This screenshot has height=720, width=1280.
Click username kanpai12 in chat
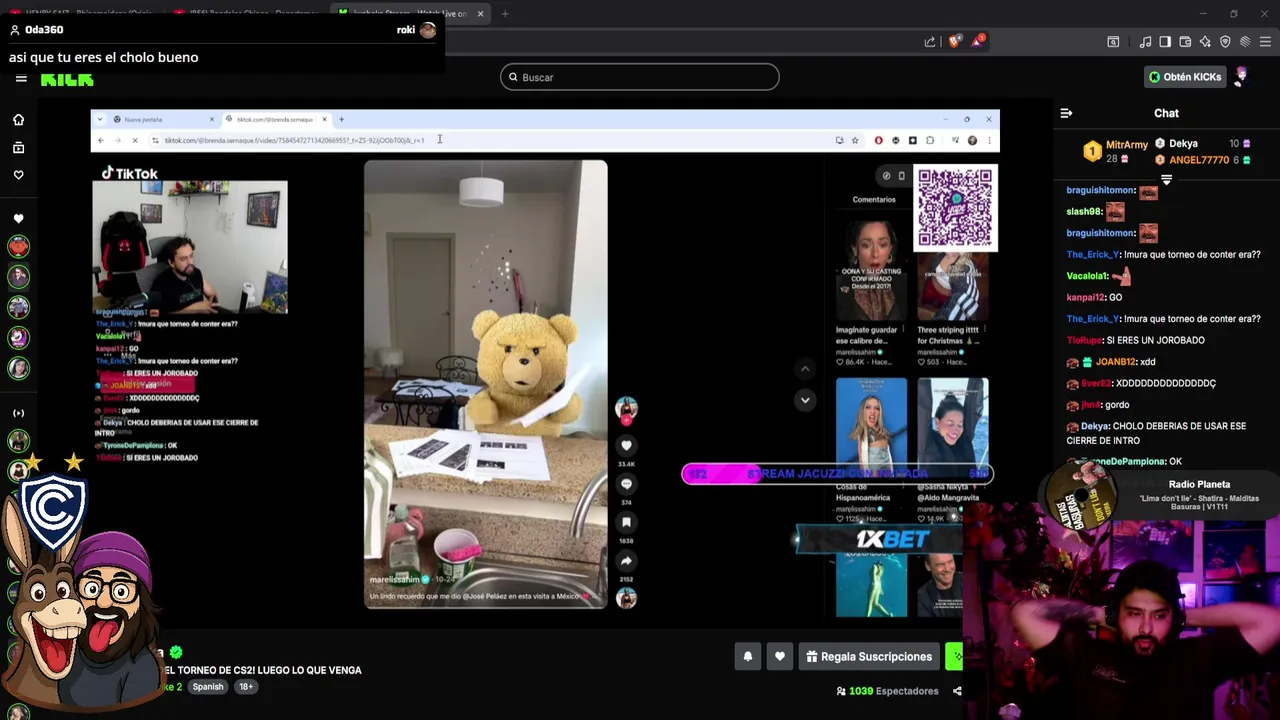click(x=1085, y=297)
